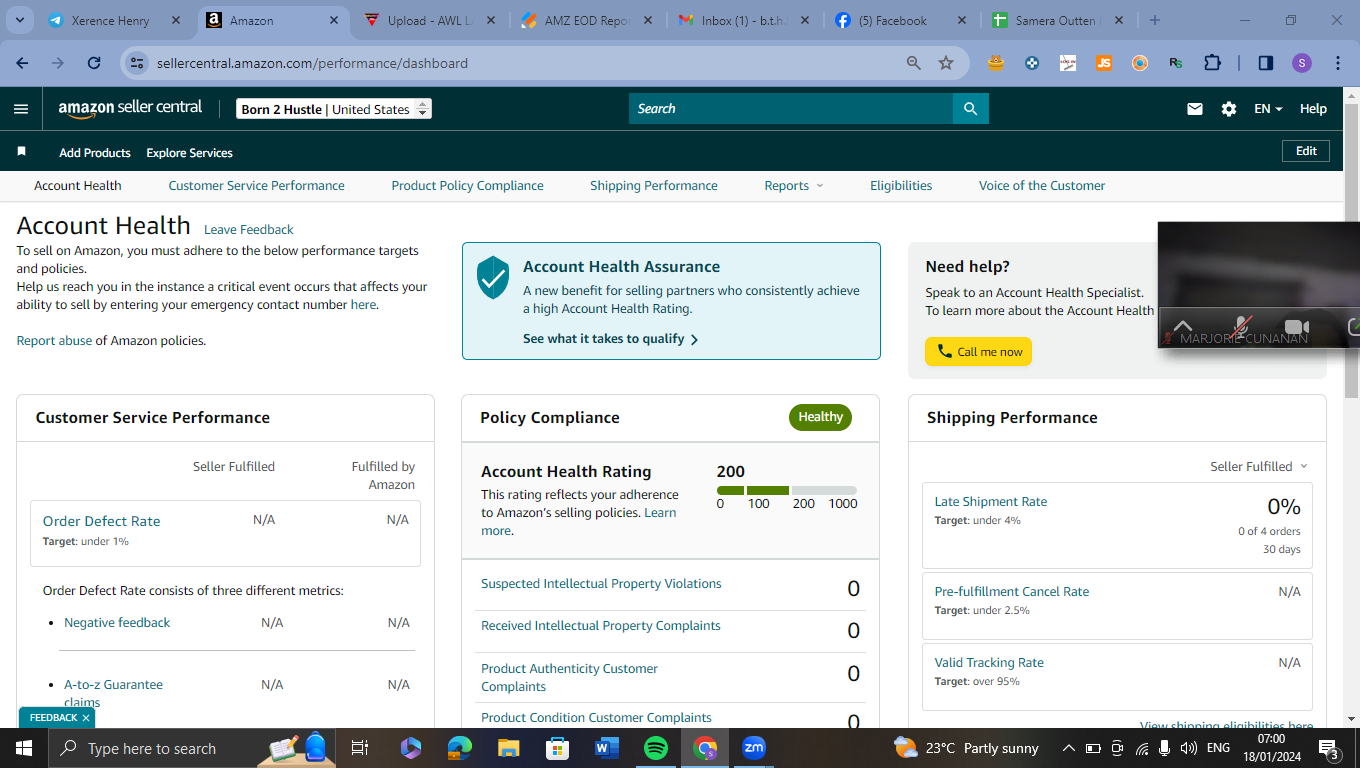Click the Leave Feedback link
This screenshot has height=768, width=1360.
[x=249, y=230]
